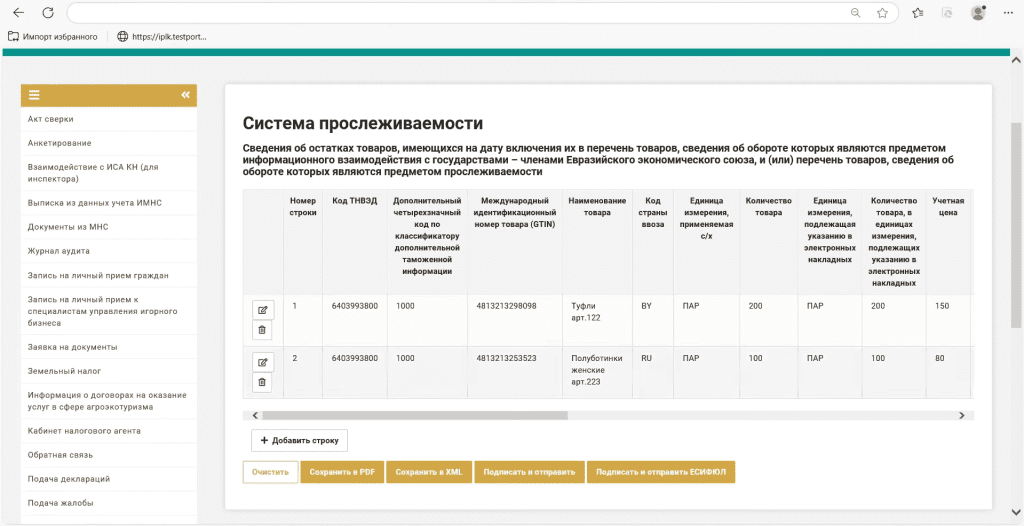Click the Система прослеживаемости heading
The width and height of the screenshot is (1024, 526).
point(362,123)
